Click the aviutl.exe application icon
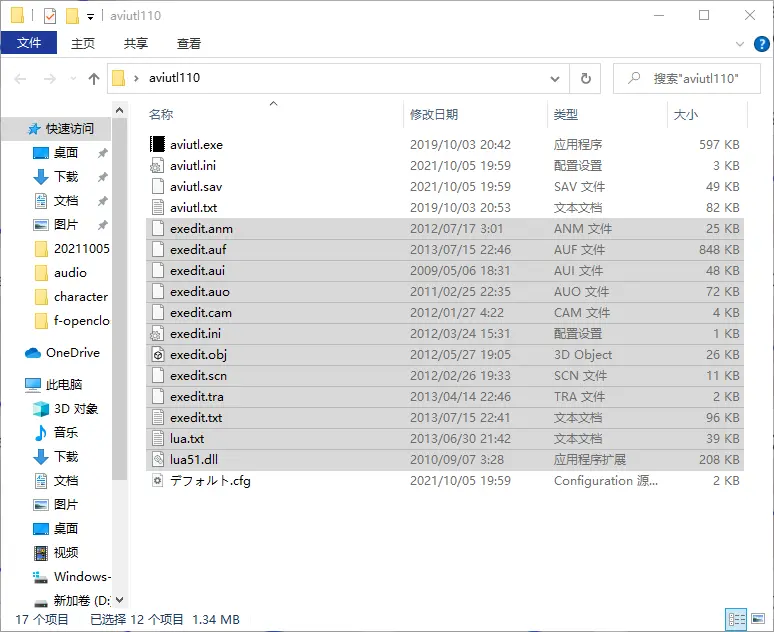 (157, 144)
